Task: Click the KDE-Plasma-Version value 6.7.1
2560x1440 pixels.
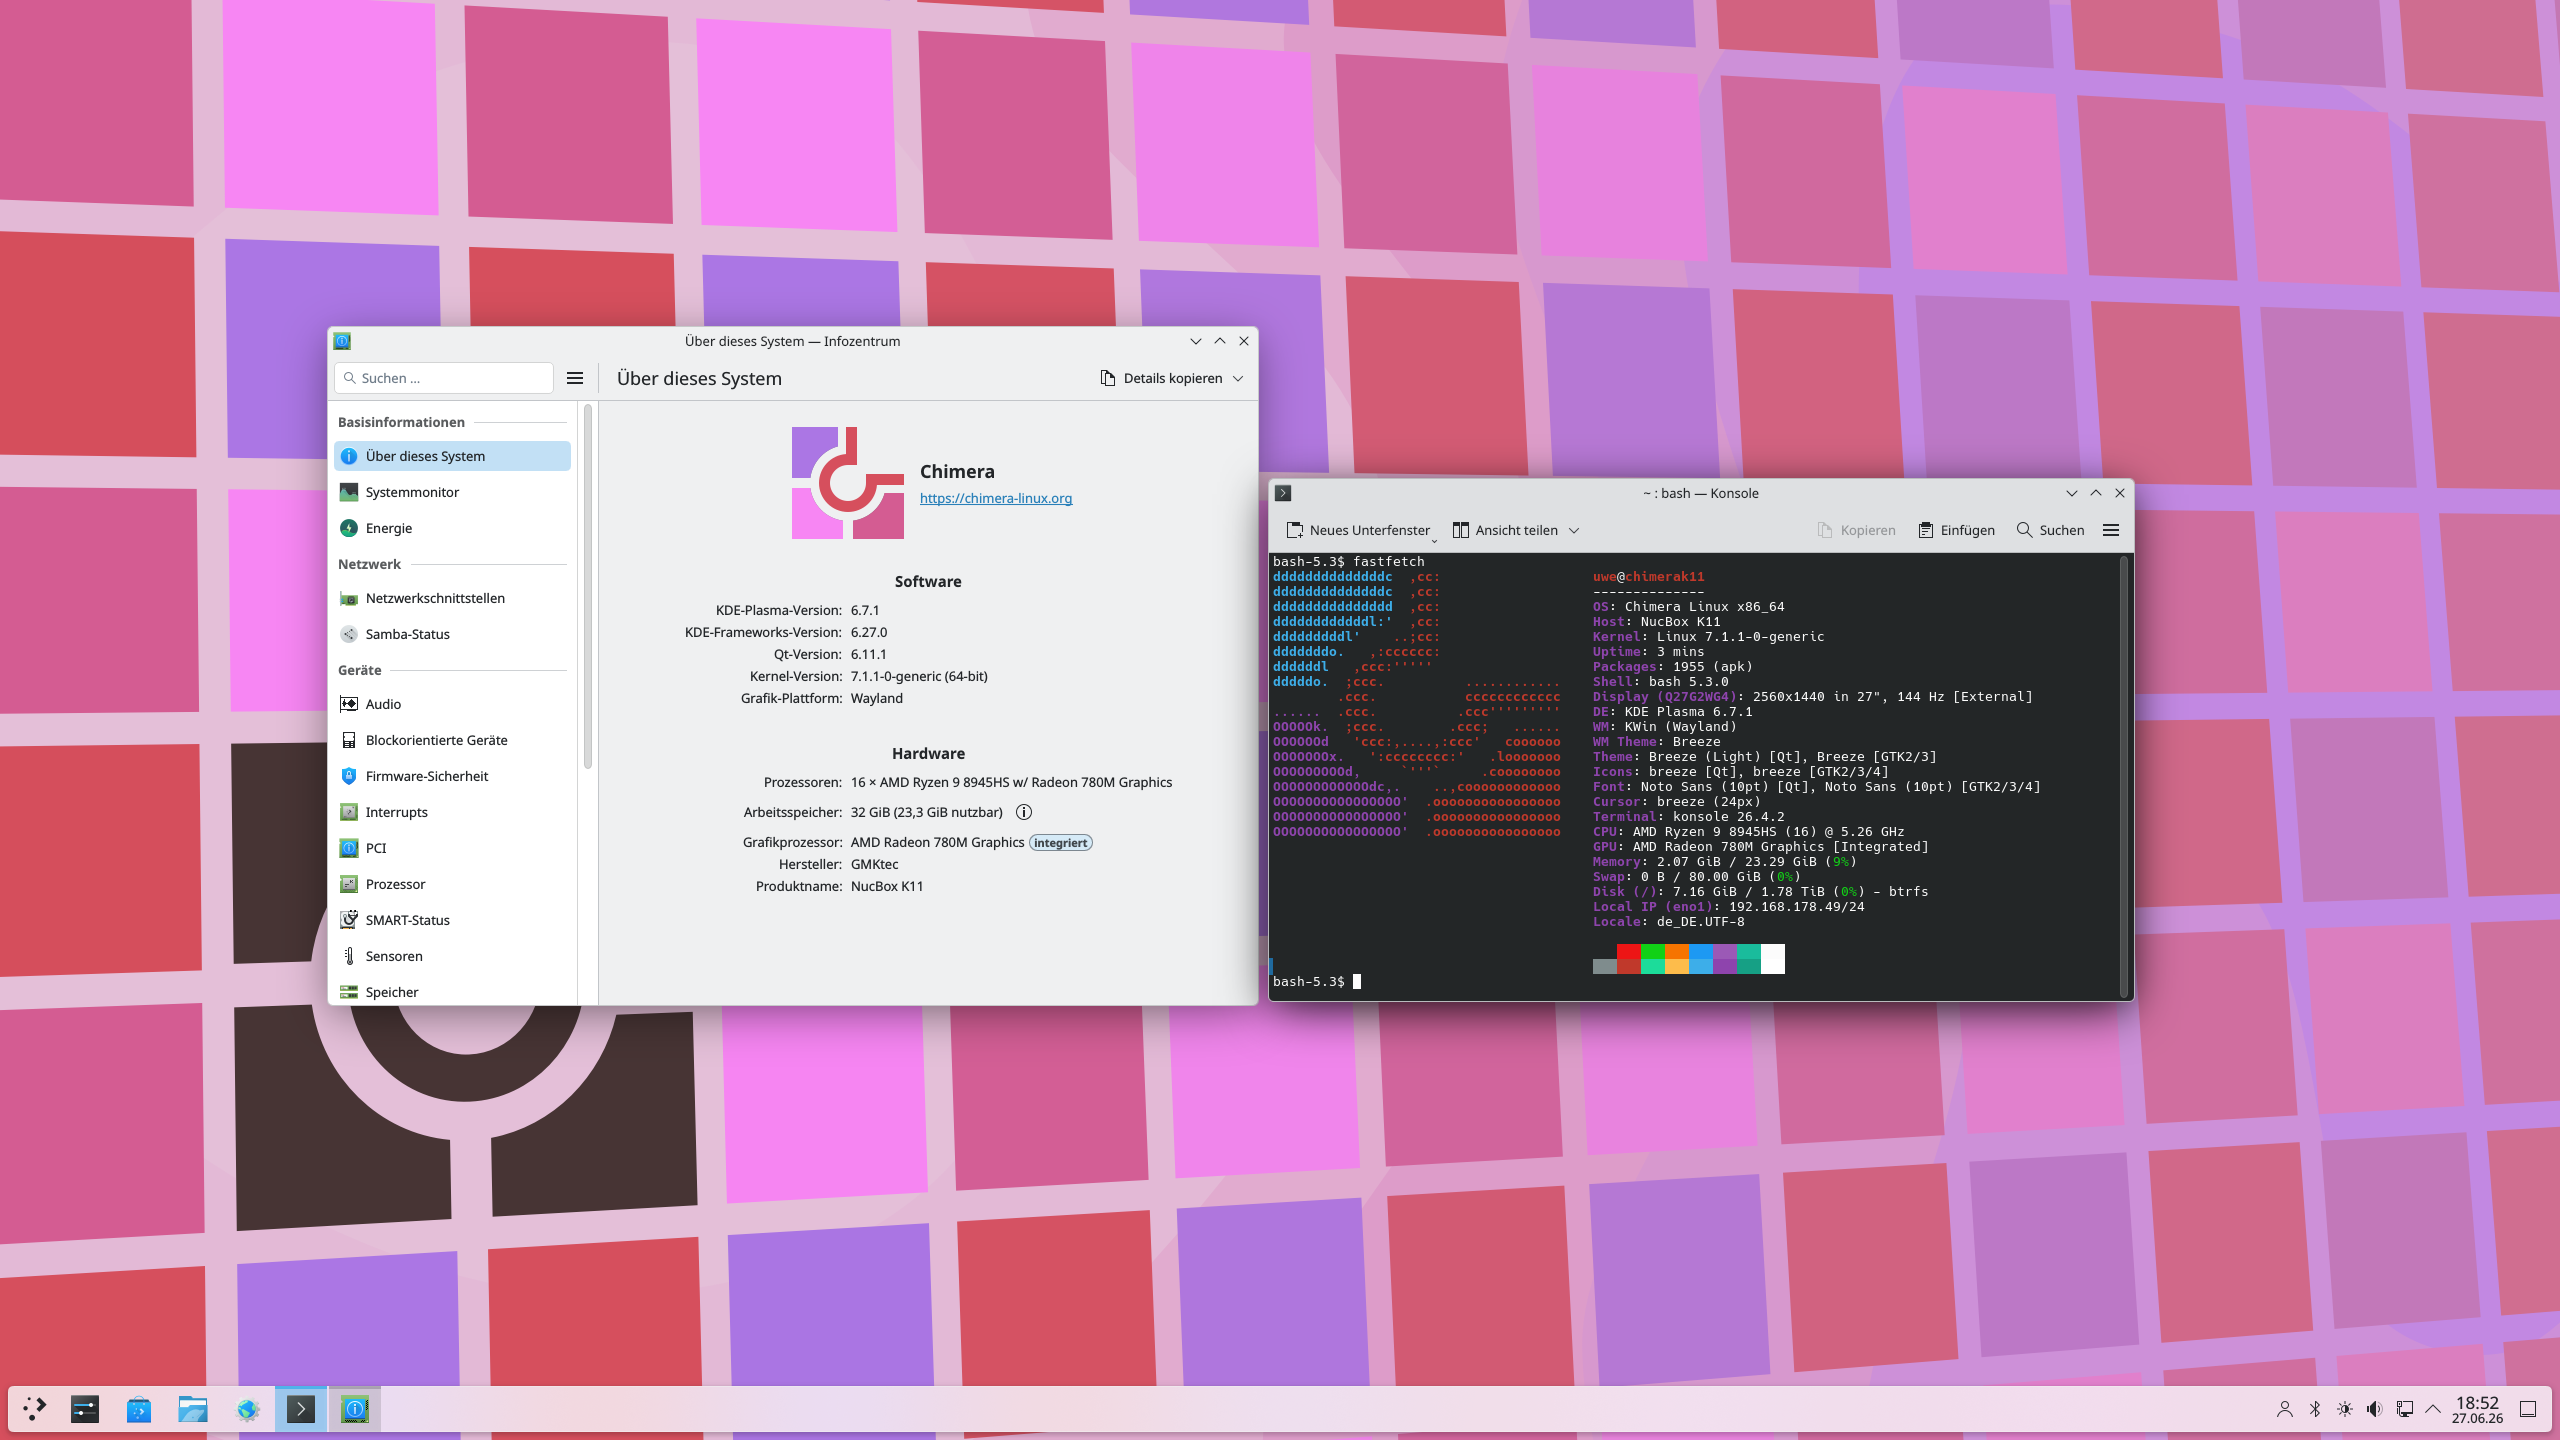Action: coord(865,610)
